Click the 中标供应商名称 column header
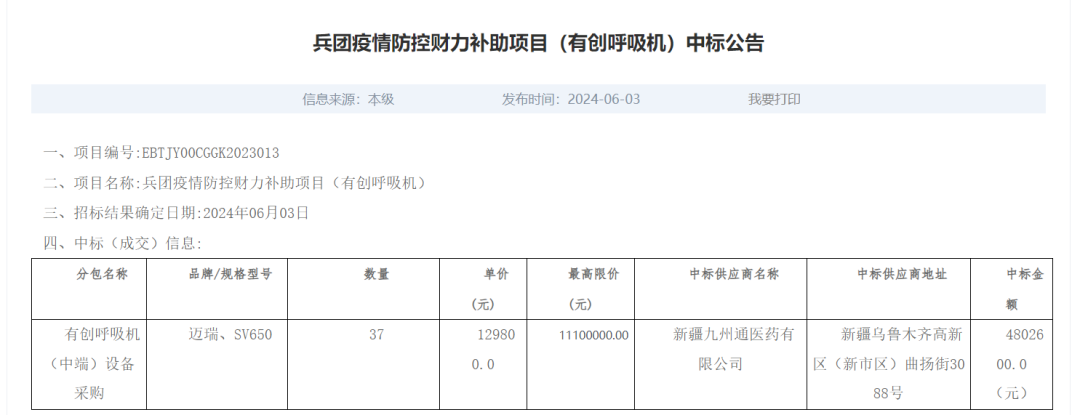Screen dimensions: 1080x415 click(720, 274)
